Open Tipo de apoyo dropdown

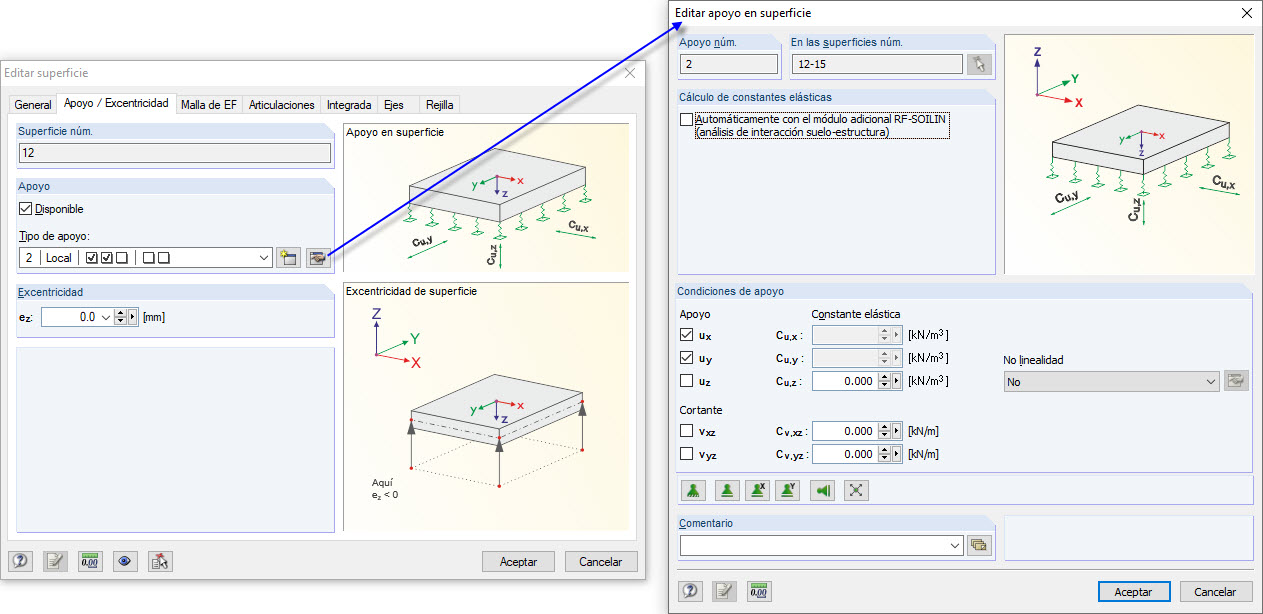pyautogui.click(x=264, y=258)
